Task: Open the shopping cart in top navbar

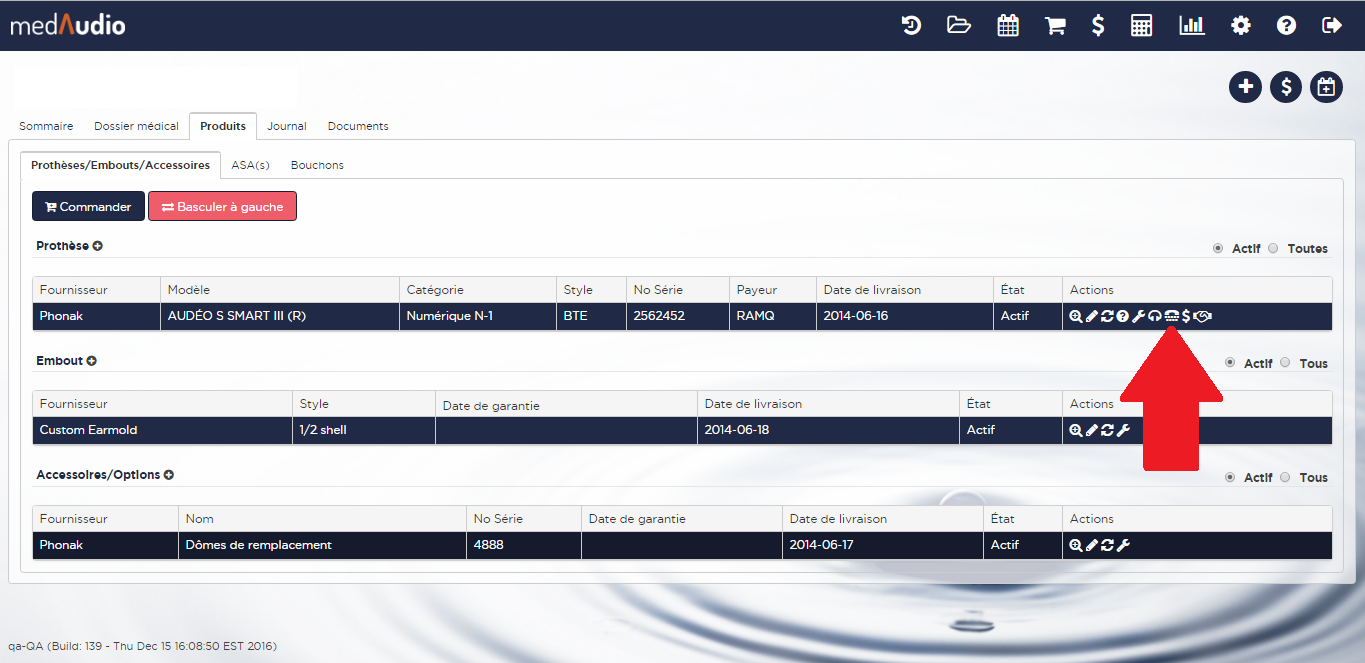Action: point(1055,26)
